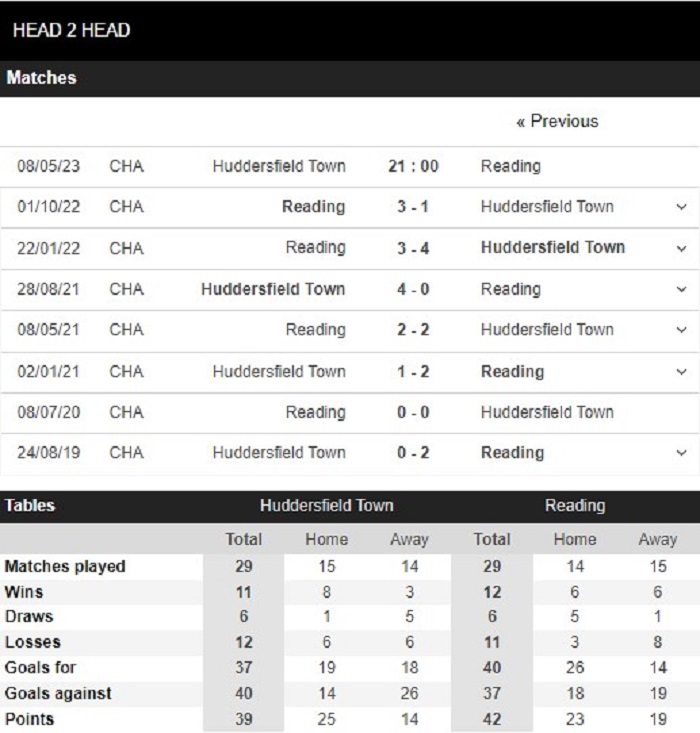Open Huddersfield Town in upcoming 08/05/23 fixture
The image size is (700, 733).
point(279,166)
